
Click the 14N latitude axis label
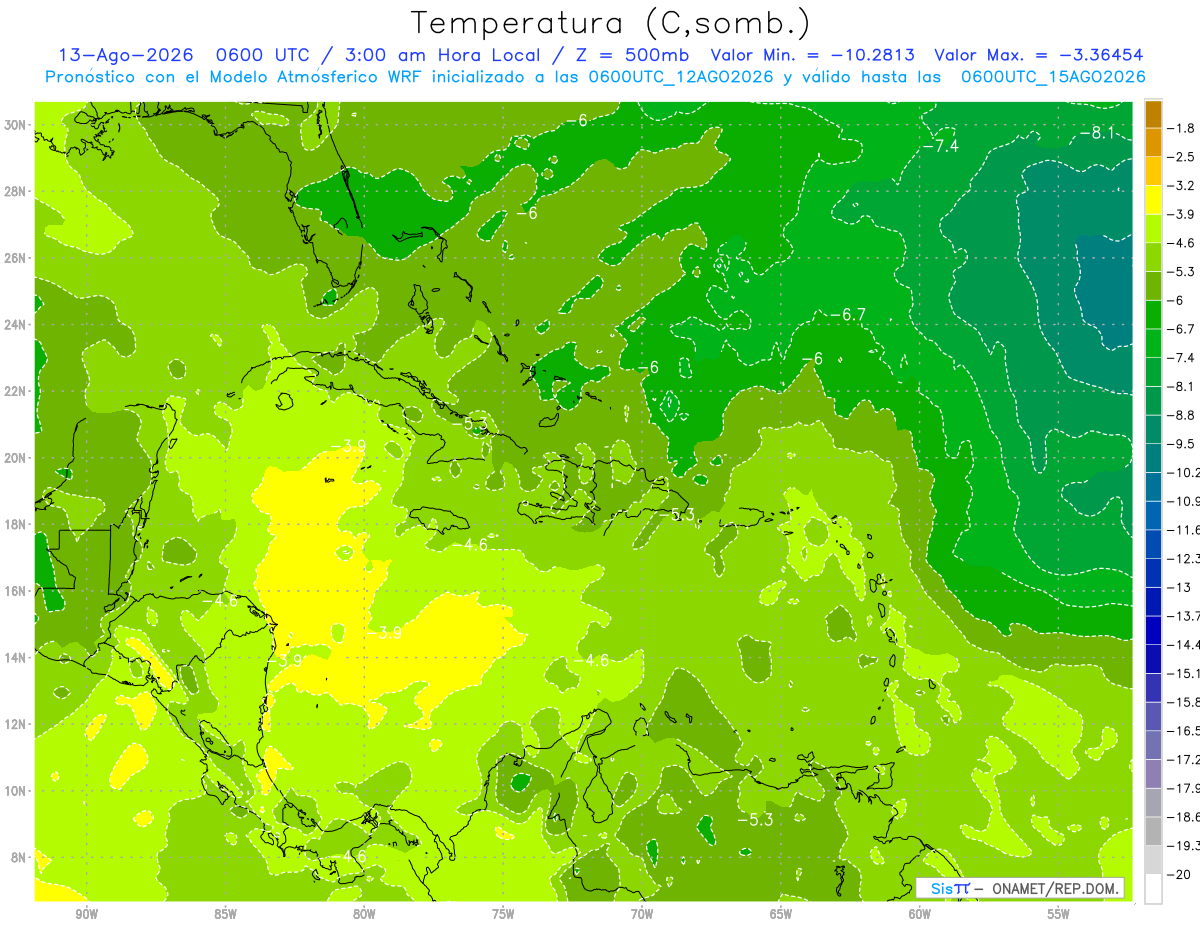coord(17,657)
